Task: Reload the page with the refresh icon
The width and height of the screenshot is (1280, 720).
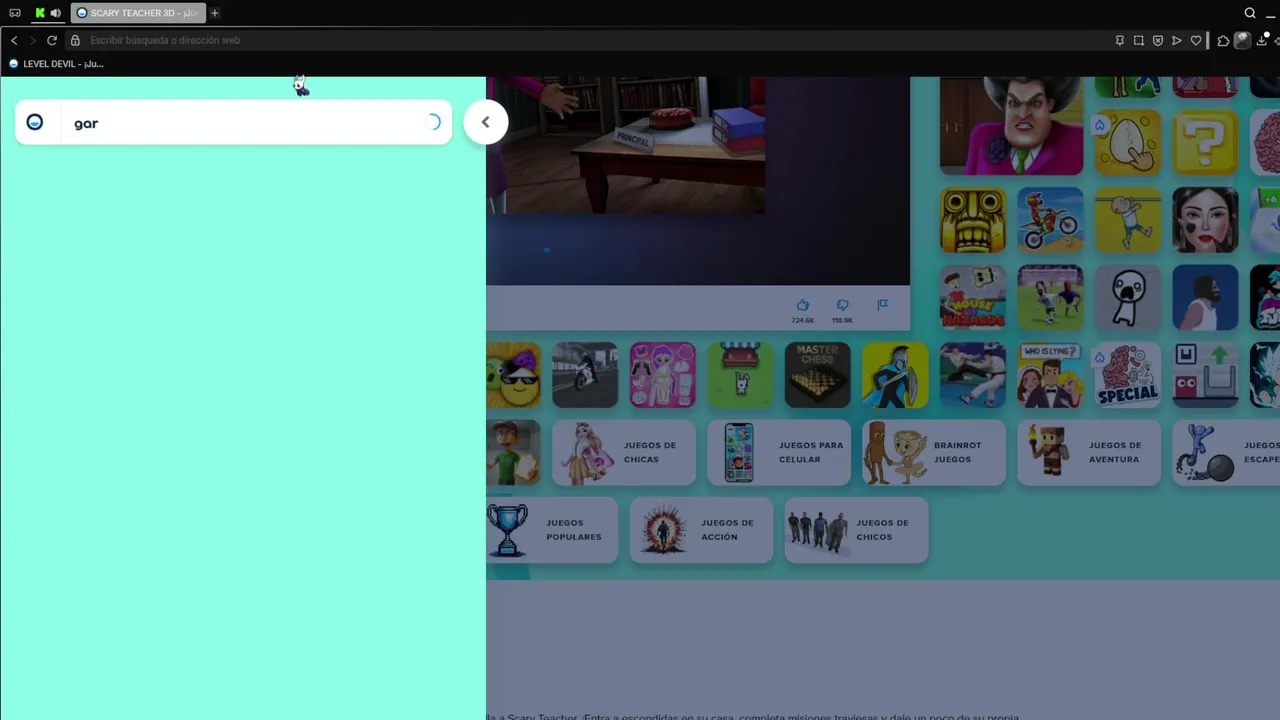Action: pos(52,40)
